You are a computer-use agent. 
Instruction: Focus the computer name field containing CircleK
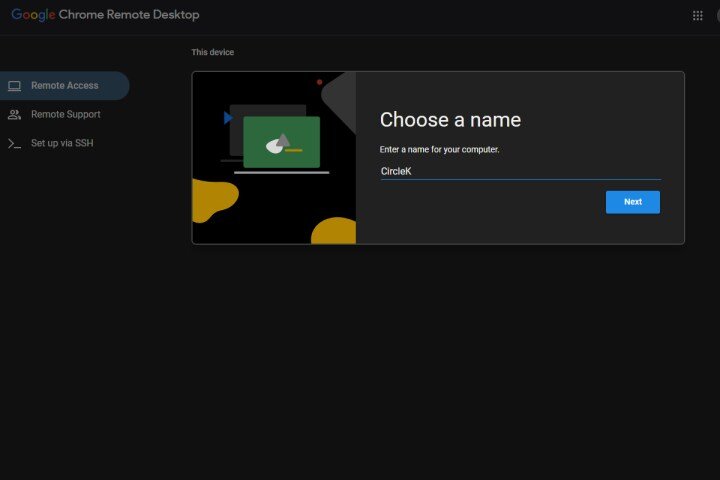click(520, 171)
